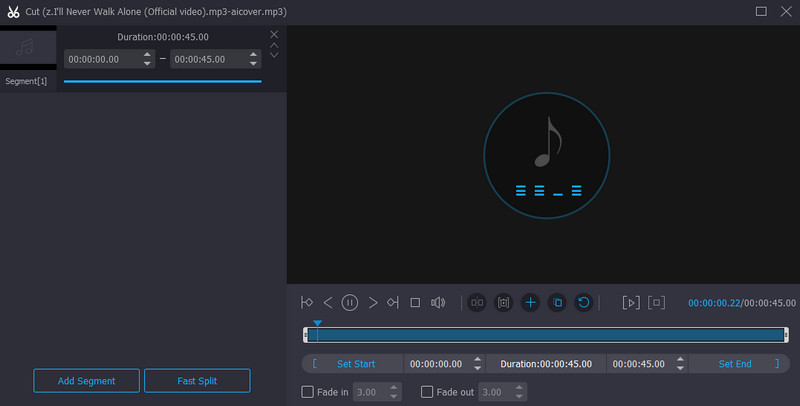The width and height of the screenshot is (800, 406).
Task: Decrease the Fade out duration
Action: click(519, 396)
